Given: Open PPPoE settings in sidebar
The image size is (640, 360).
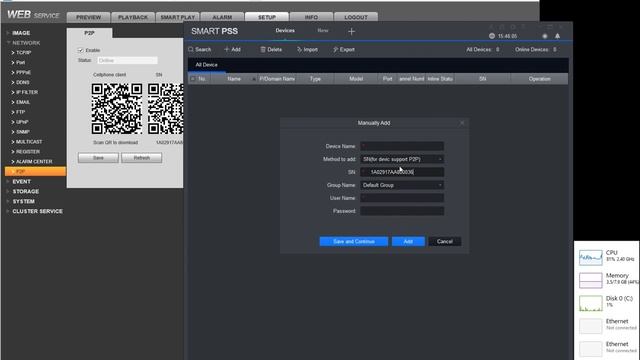Looking at the screenshot, I should coord(23,72).
